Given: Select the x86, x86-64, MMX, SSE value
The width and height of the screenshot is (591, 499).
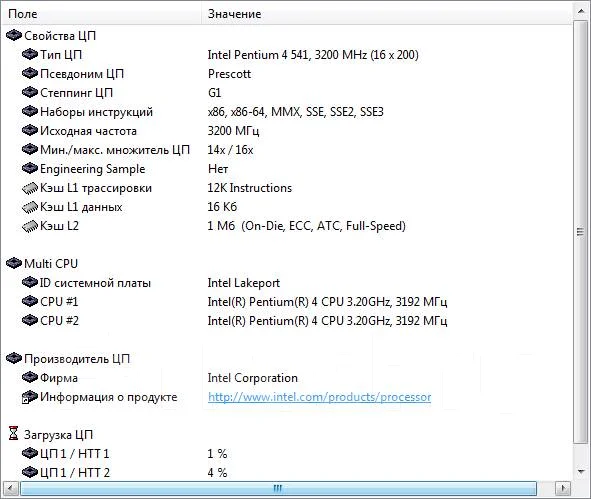Looking at the screenshot, I should tap(296, 112).
